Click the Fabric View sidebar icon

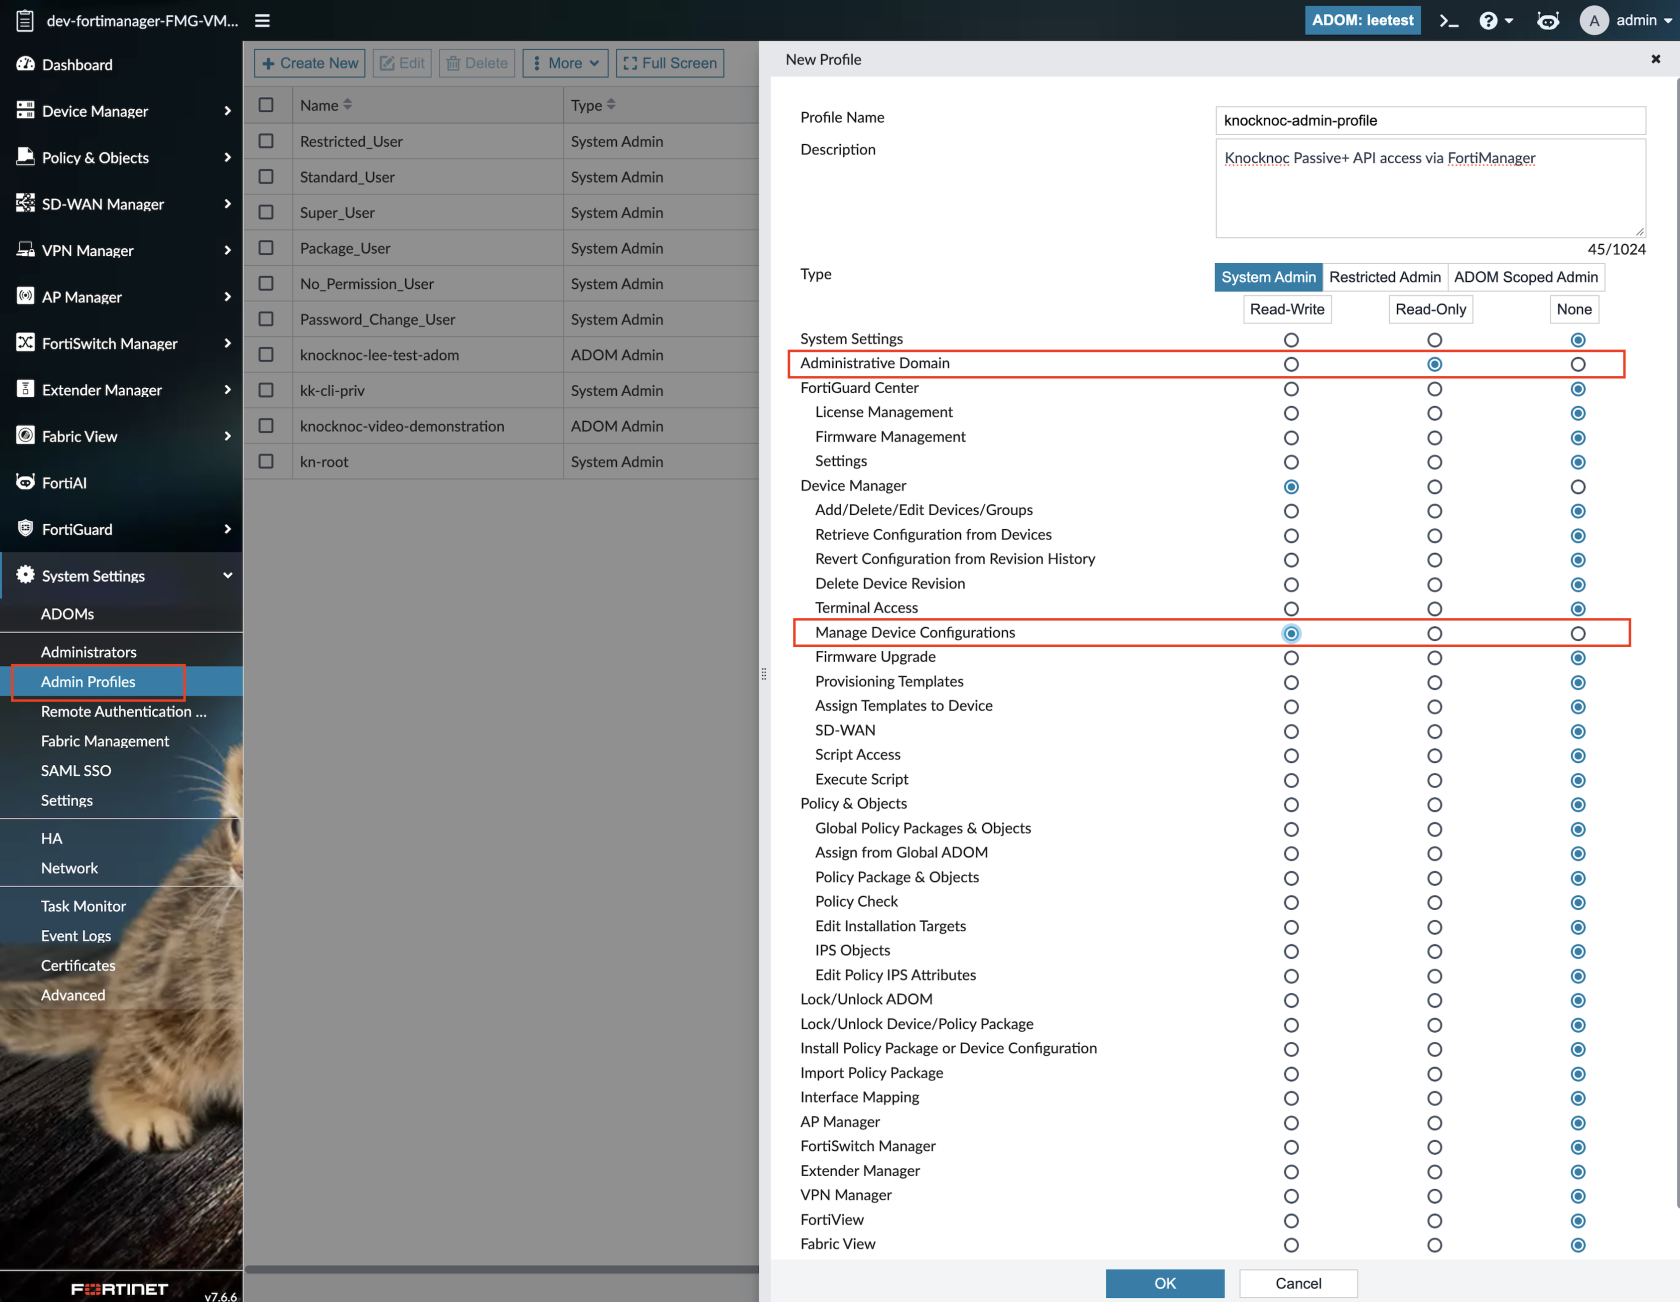point(25,436)
